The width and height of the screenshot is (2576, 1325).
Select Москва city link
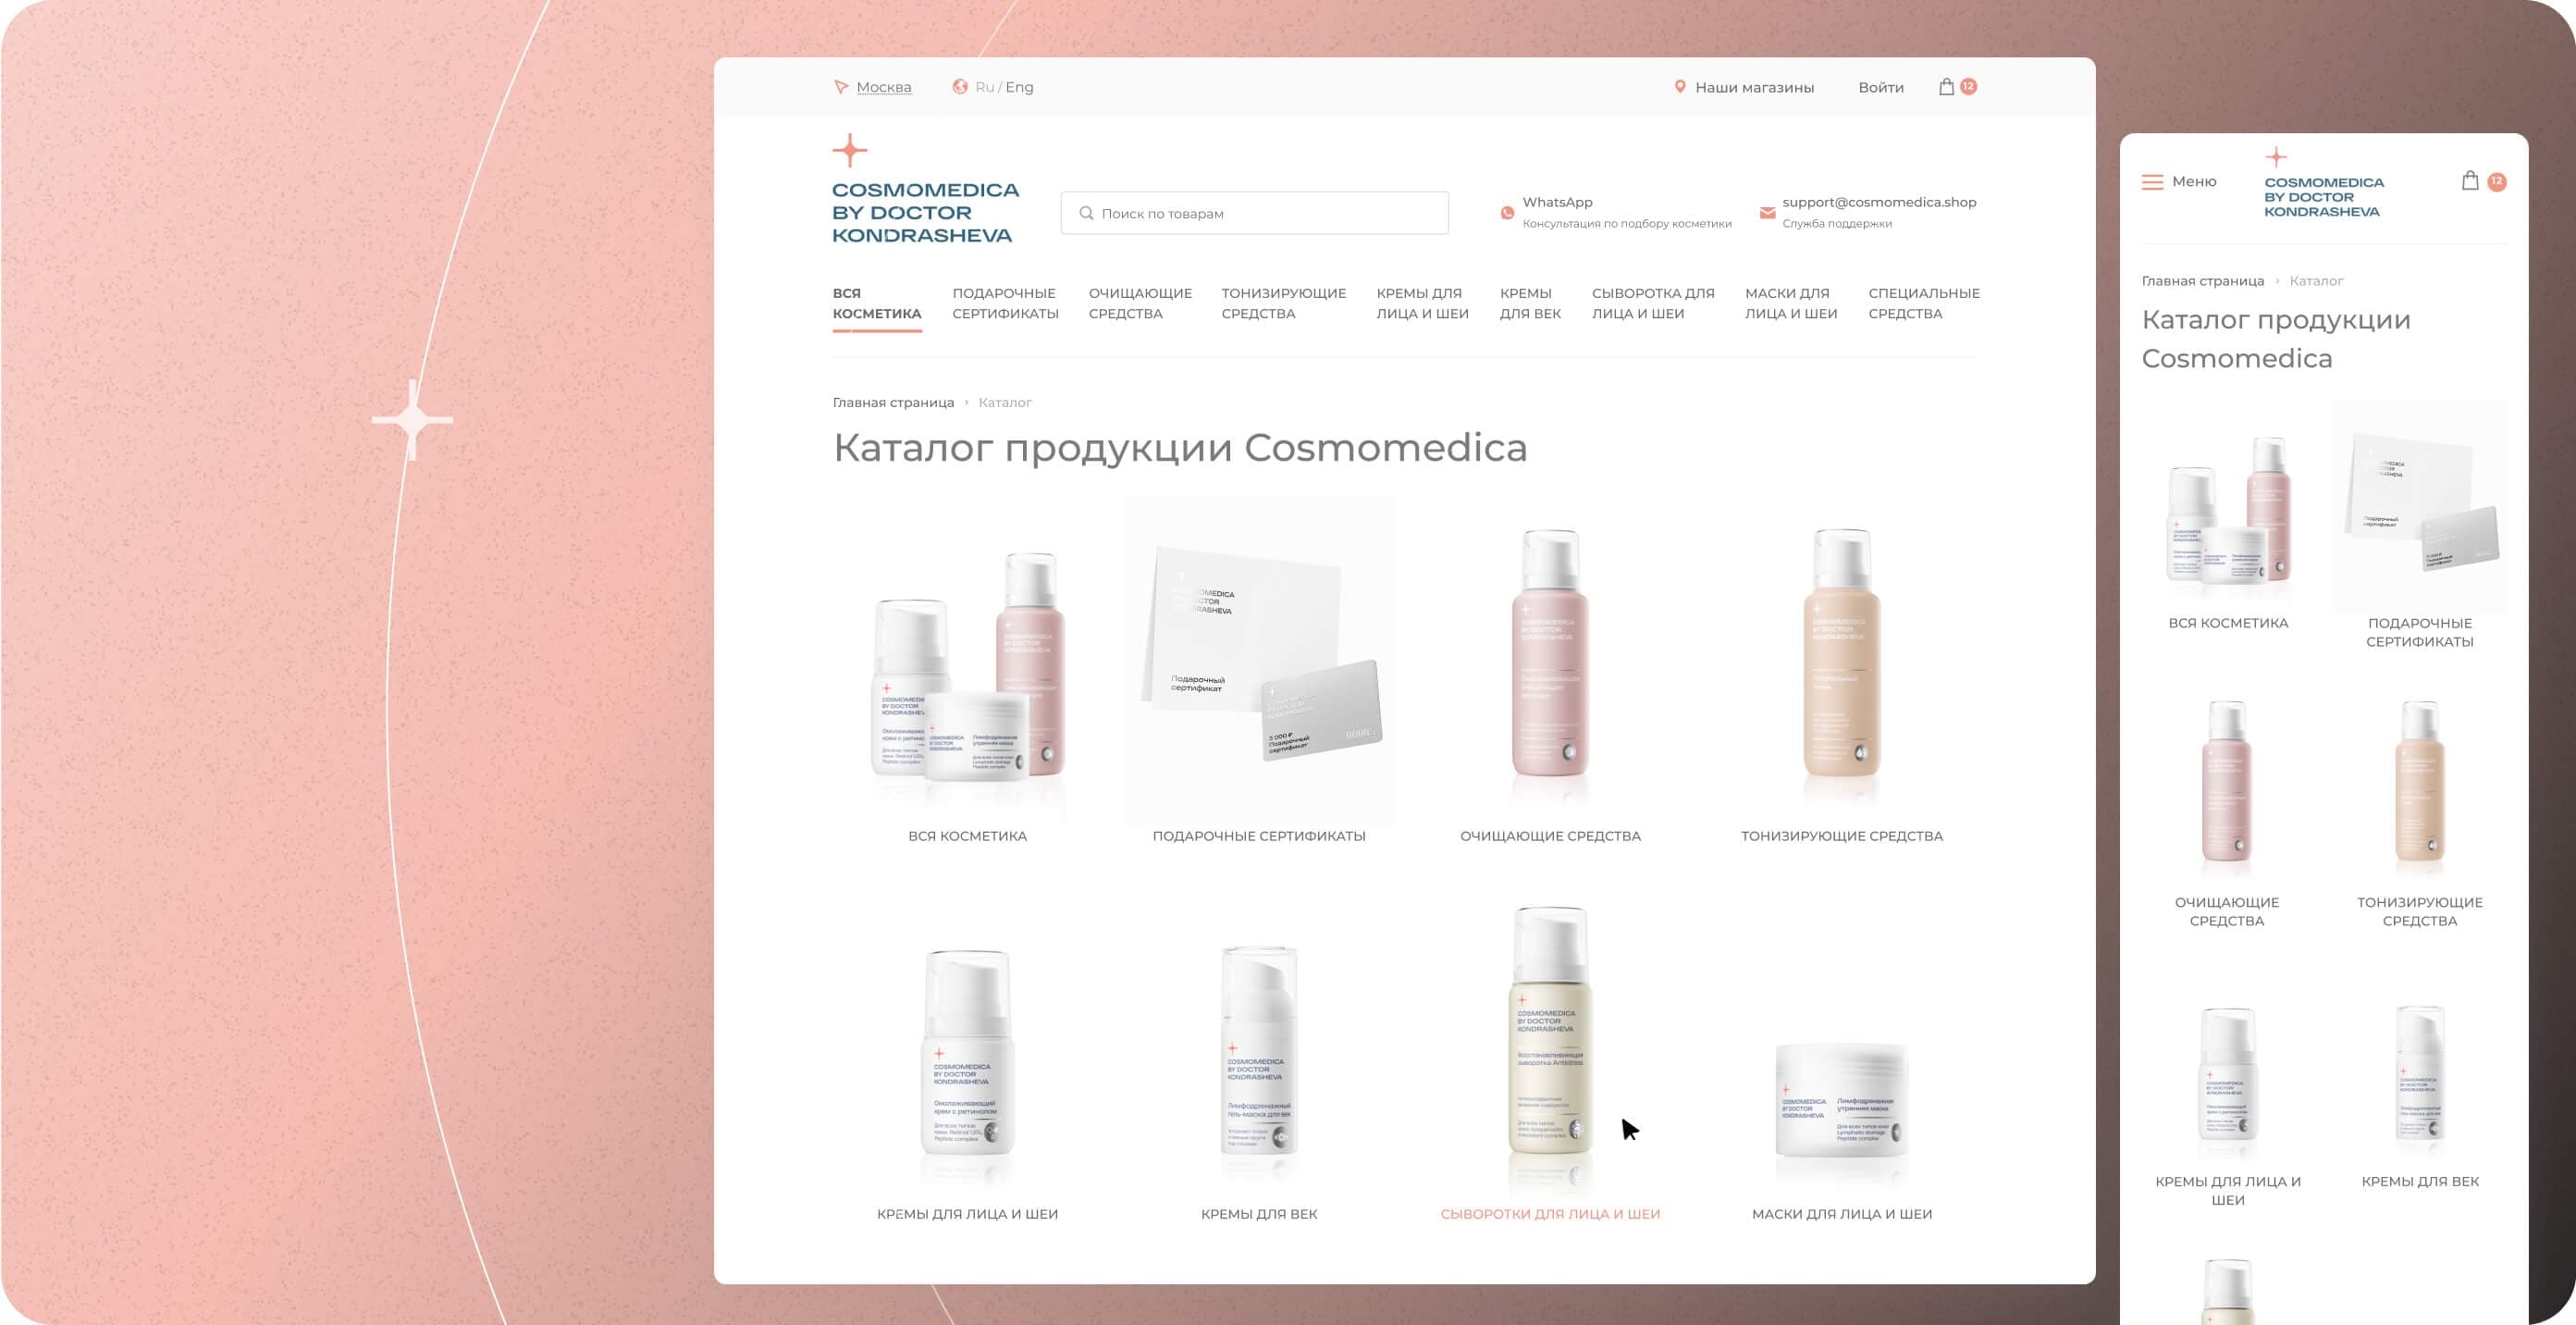click(884, 87)
